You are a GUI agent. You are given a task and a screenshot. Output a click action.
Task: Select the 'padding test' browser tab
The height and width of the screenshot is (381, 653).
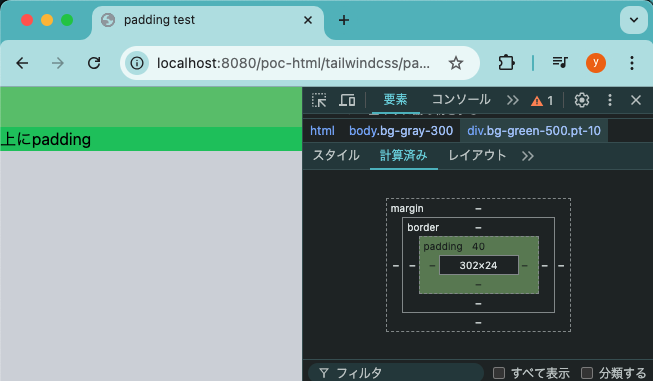[207, 20]
